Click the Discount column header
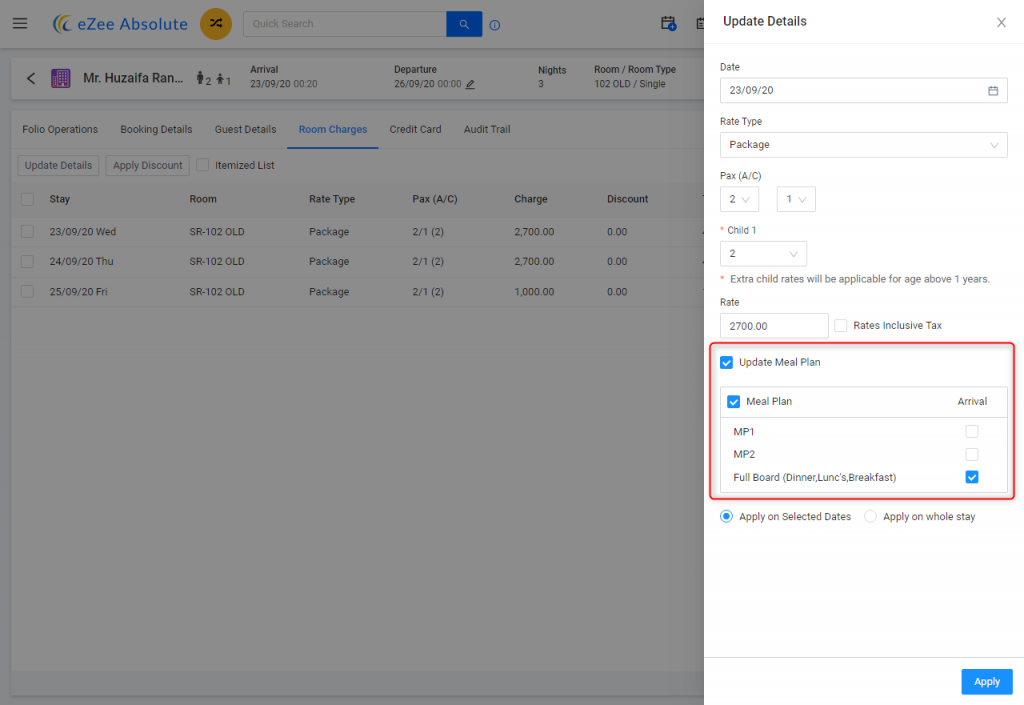Image resolution: width=1024 pixels, height=705 pixels. click(628, 199)
